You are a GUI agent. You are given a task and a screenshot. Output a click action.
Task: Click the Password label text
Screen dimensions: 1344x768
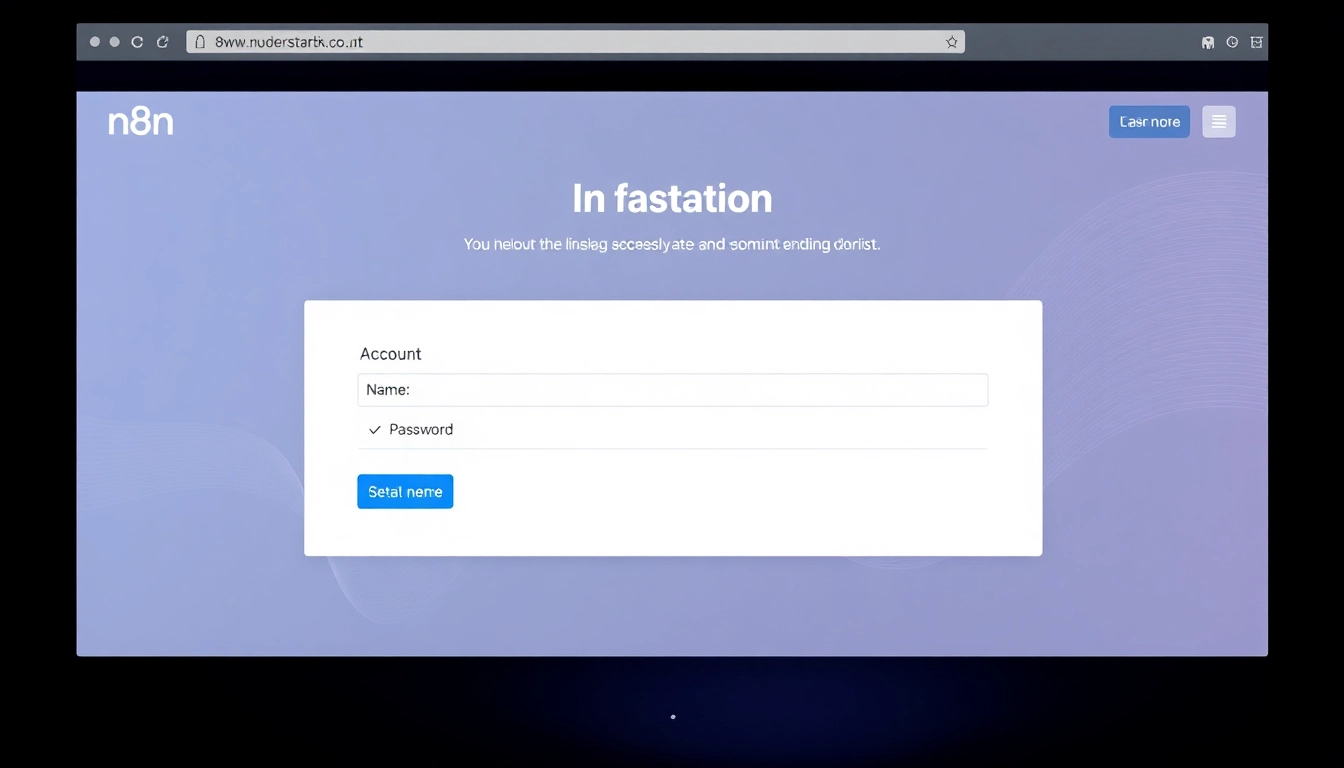pos(421,430)
